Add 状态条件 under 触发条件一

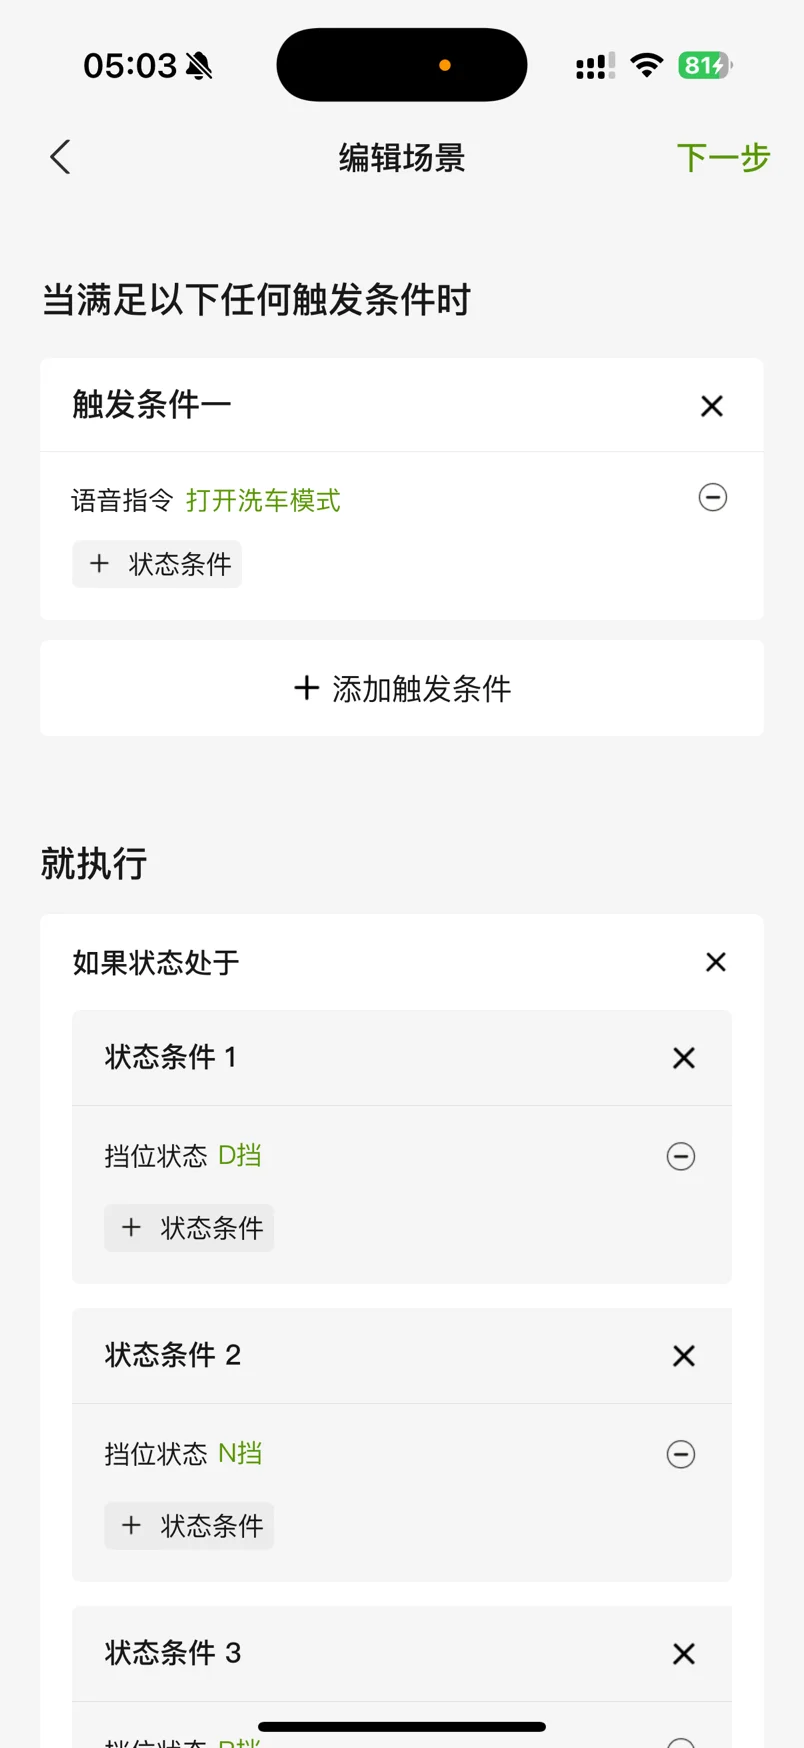click(x=157, y=564)
